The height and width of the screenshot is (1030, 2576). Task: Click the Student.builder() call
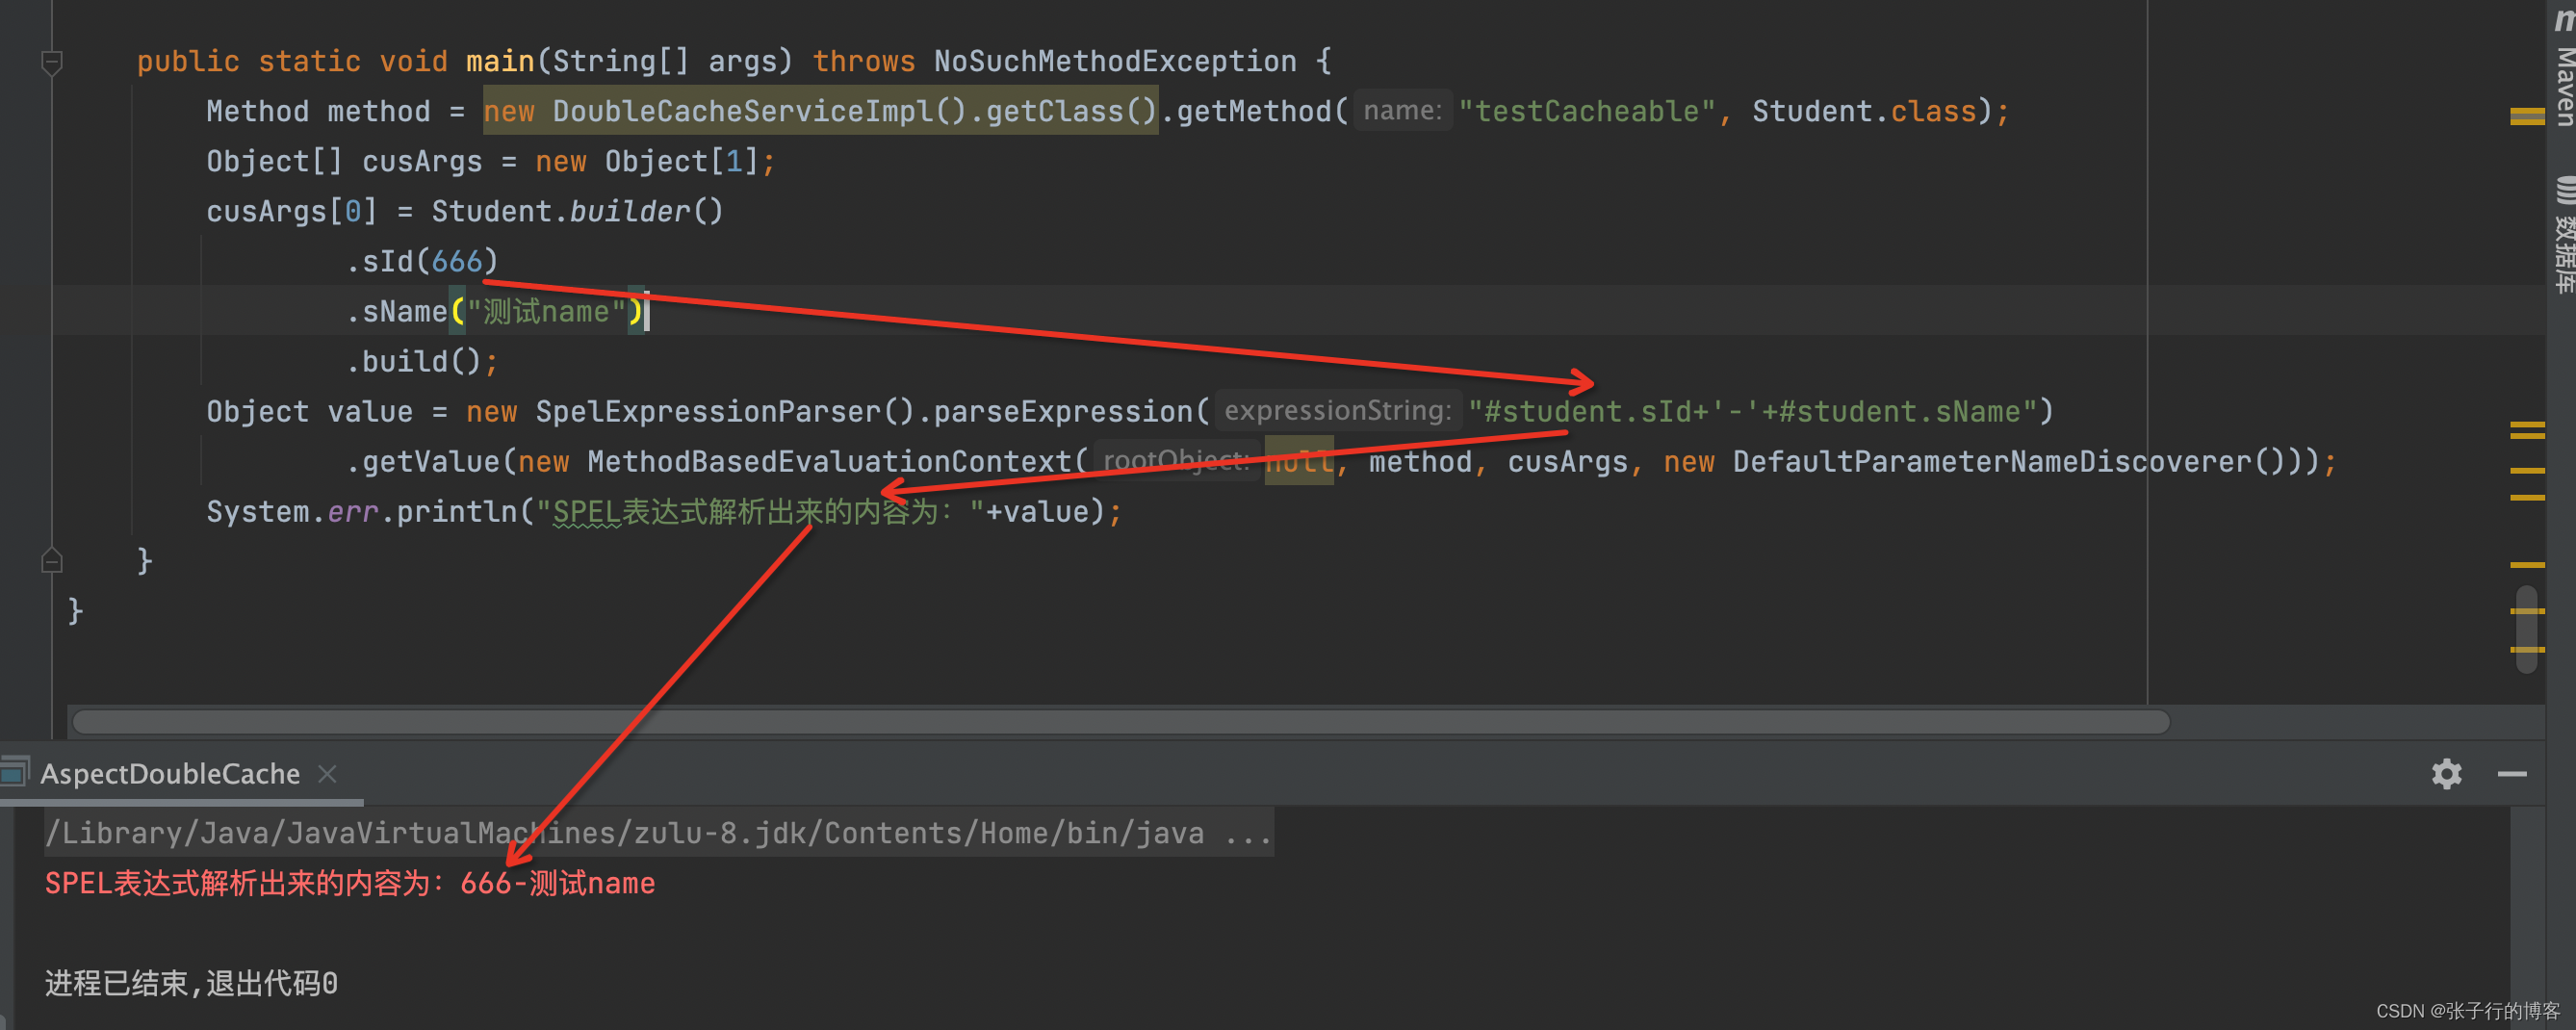(577, 211)
